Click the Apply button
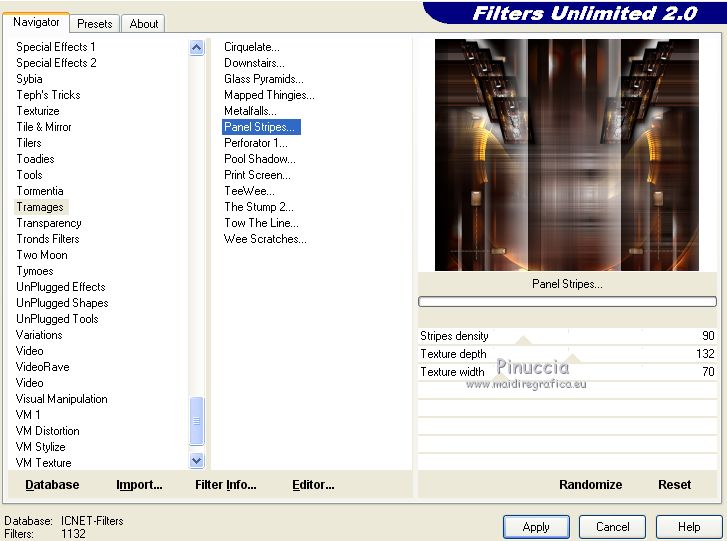The width and height of the screenshot is (727, 541). pos(536,527)
